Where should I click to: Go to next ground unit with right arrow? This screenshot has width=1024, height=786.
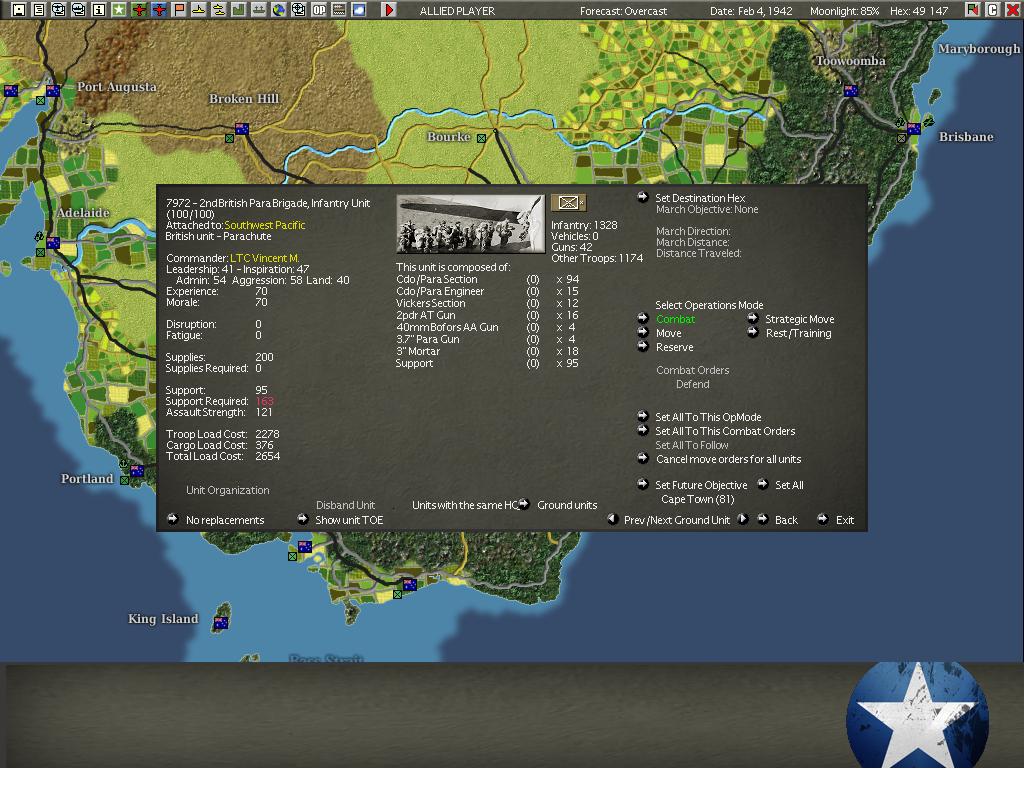point(743,520)
